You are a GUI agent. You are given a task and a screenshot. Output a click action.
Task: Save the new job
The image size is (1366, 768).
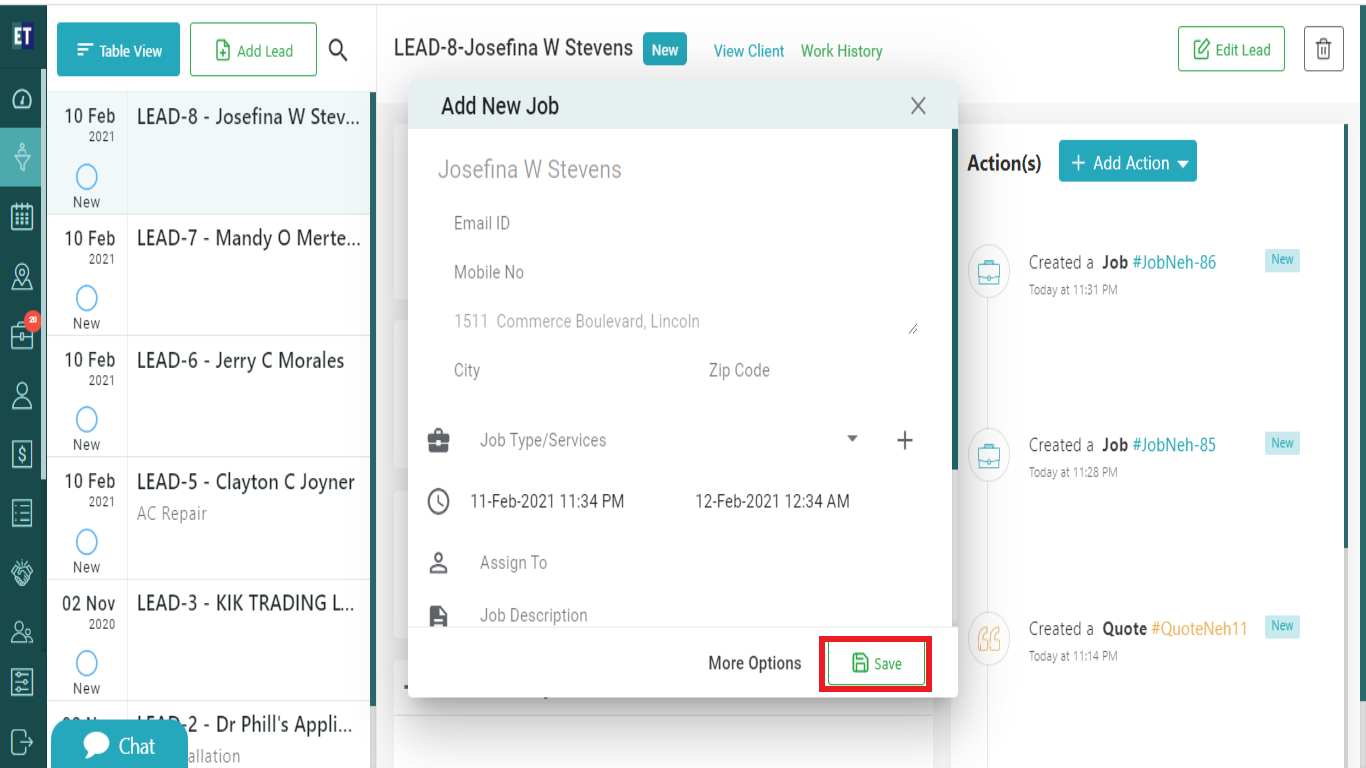coord(876,663)
